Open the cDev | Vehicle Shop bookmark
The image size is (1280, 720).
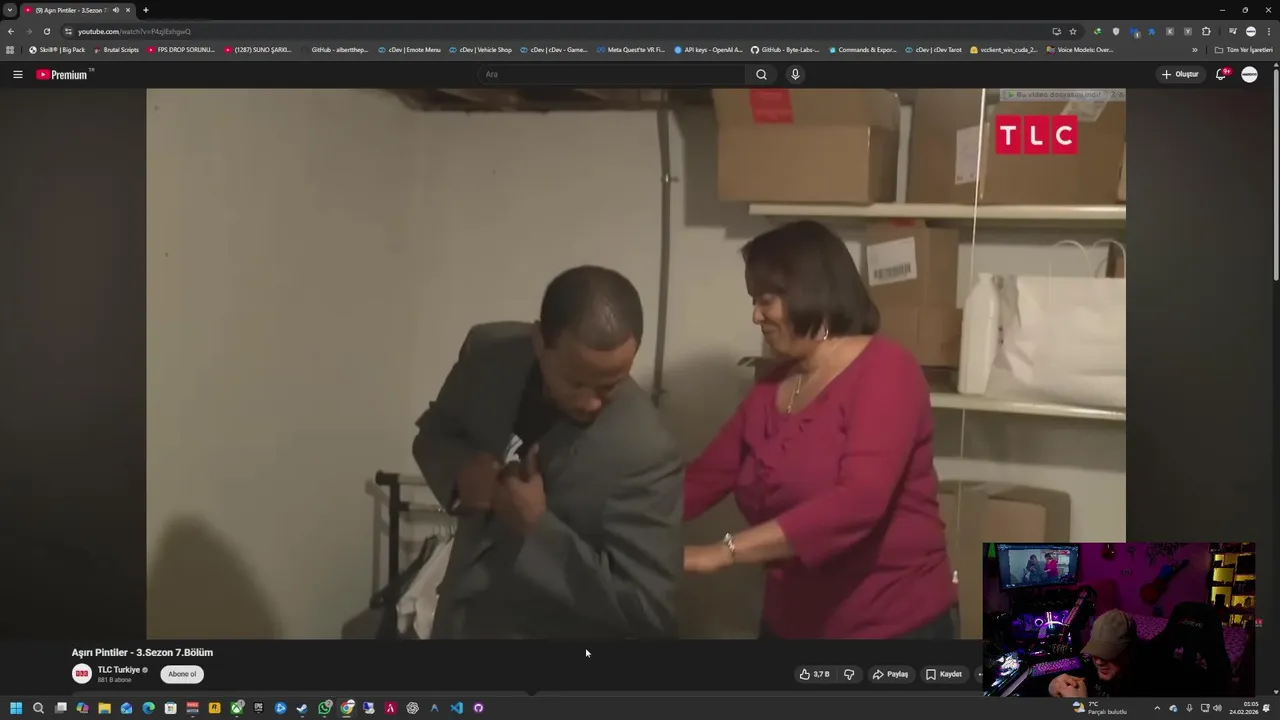480,50
